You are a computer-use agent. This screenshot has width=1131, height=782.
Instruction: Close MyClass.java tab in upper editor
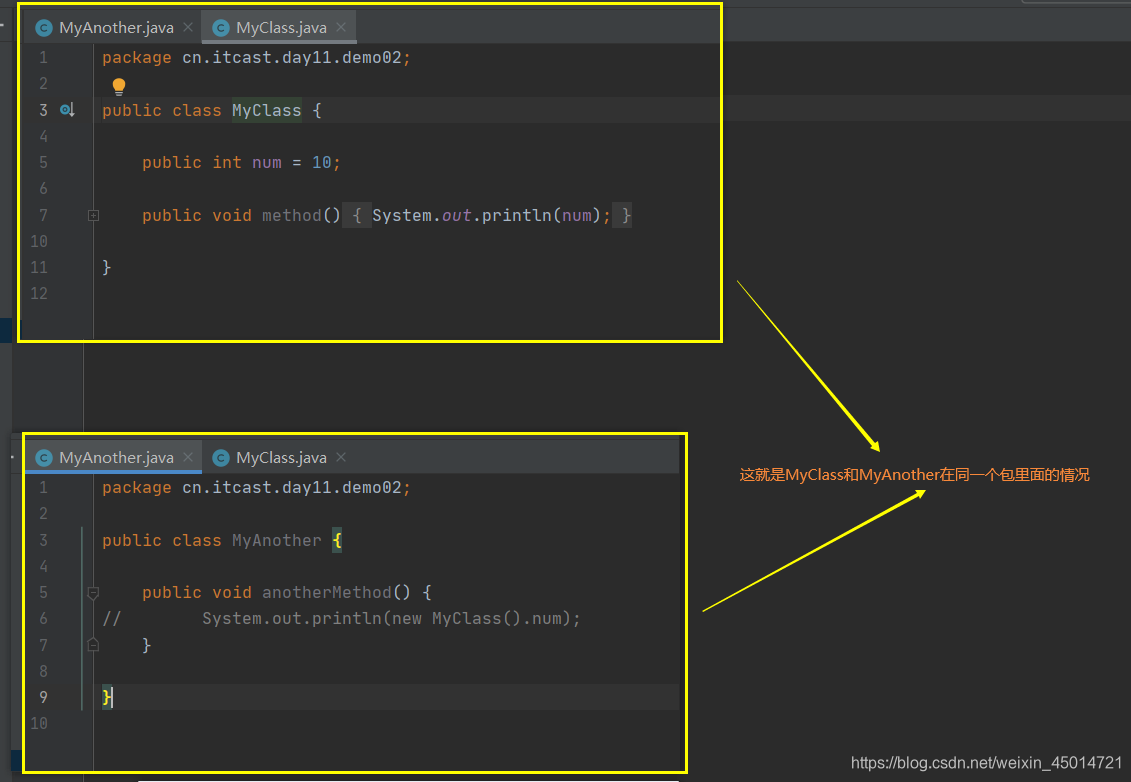341,27
